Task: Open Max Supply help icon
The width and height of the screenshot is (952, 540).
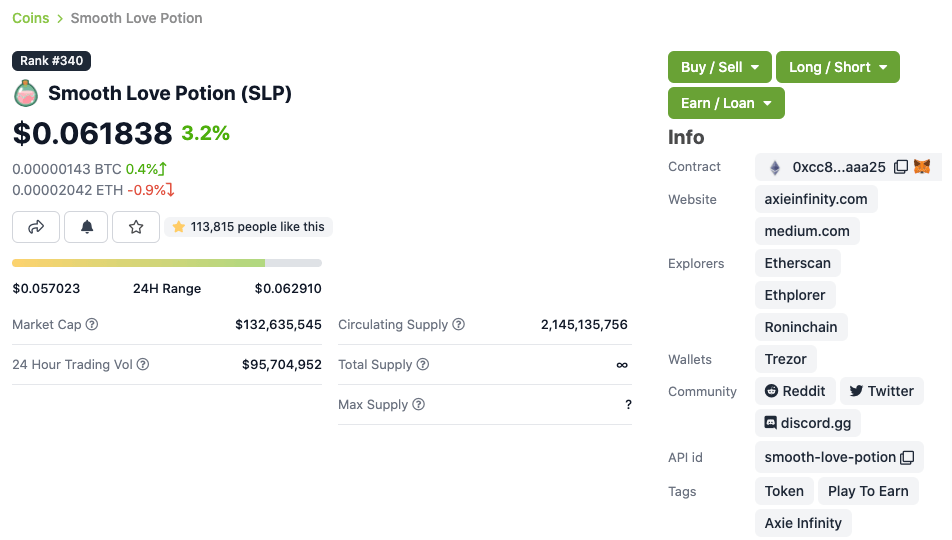Action: (418, 405)
